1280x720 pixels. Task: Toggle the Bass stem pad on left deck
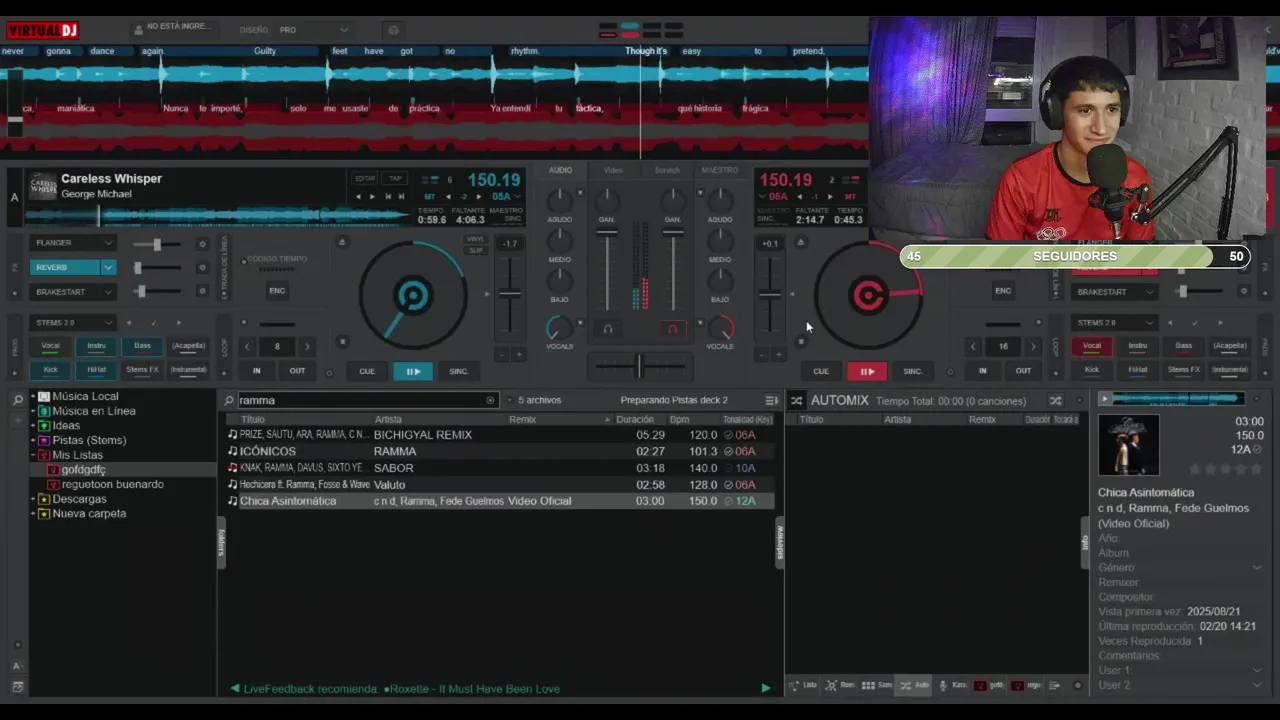point(142,346)
